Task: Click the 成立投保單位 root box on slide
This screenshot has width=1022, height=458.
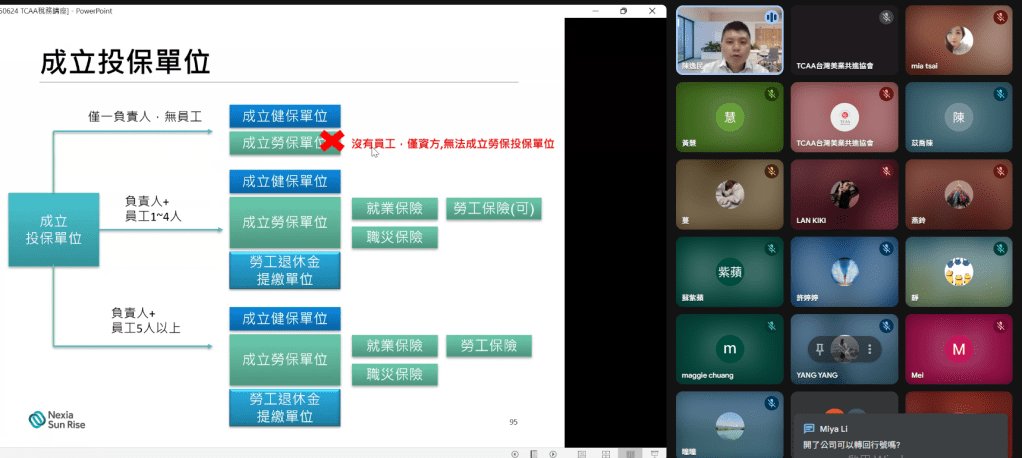Action: click(x=54, y=230)
